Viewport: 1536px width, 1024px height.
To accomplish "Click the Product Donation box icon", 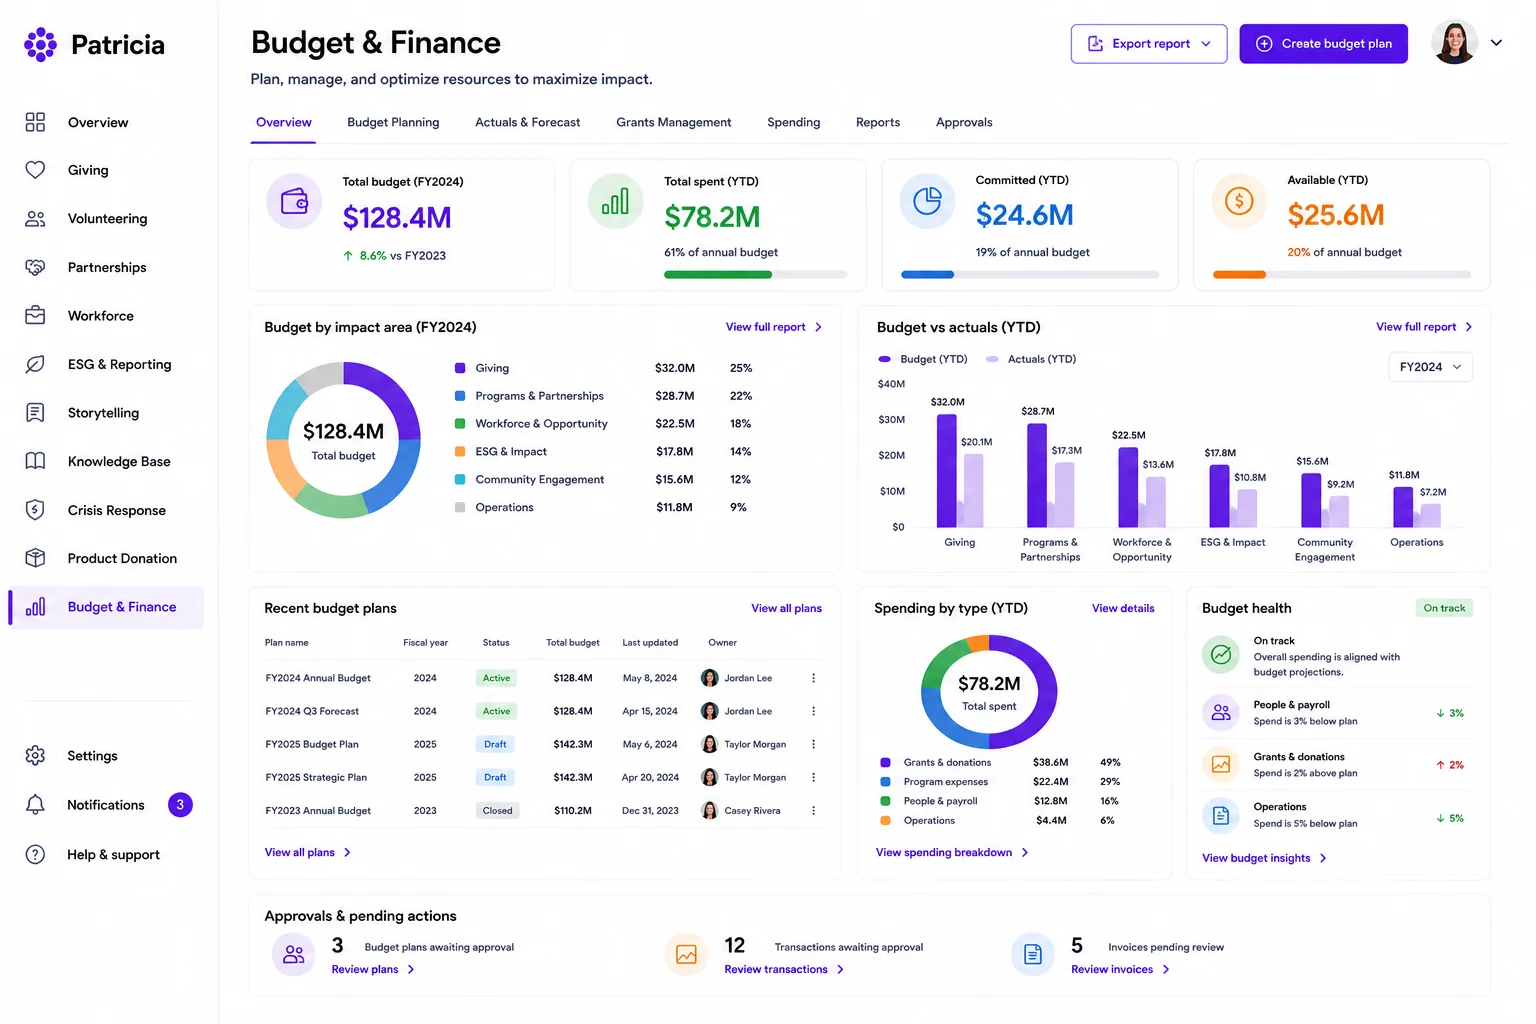I will click(35, 558).
